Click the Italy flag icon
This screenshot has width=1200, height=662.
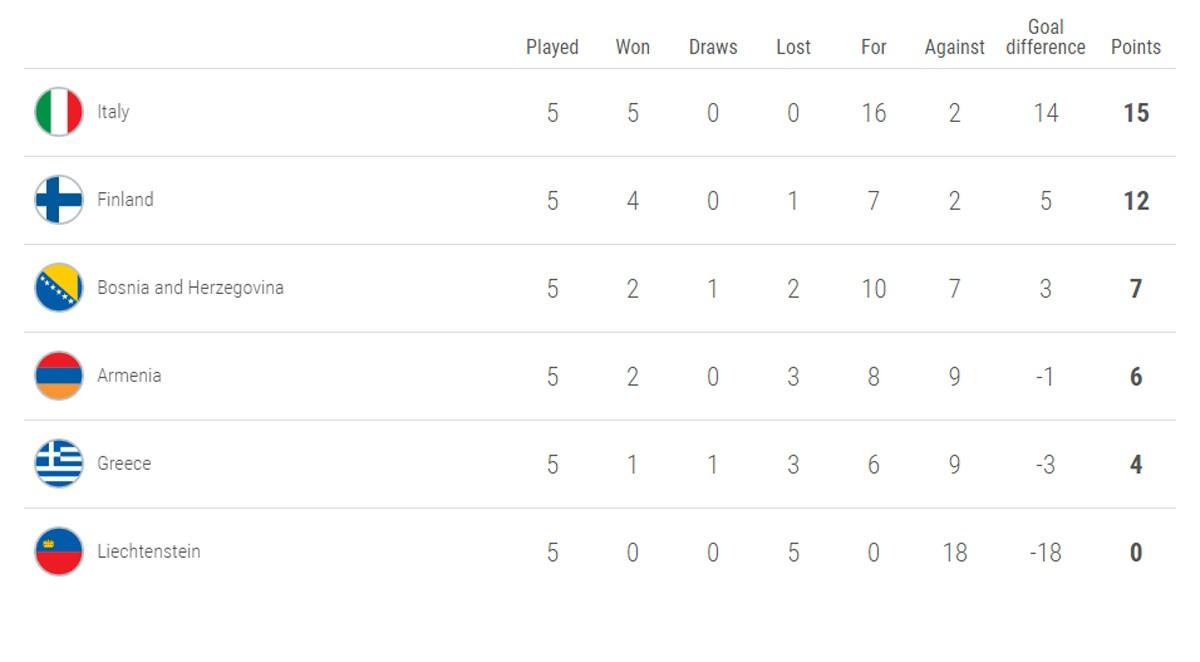point(59,112)
